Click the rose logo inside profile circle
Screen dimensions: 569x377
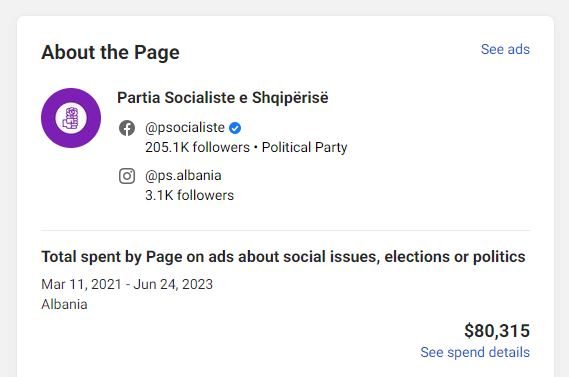point(71,118)
